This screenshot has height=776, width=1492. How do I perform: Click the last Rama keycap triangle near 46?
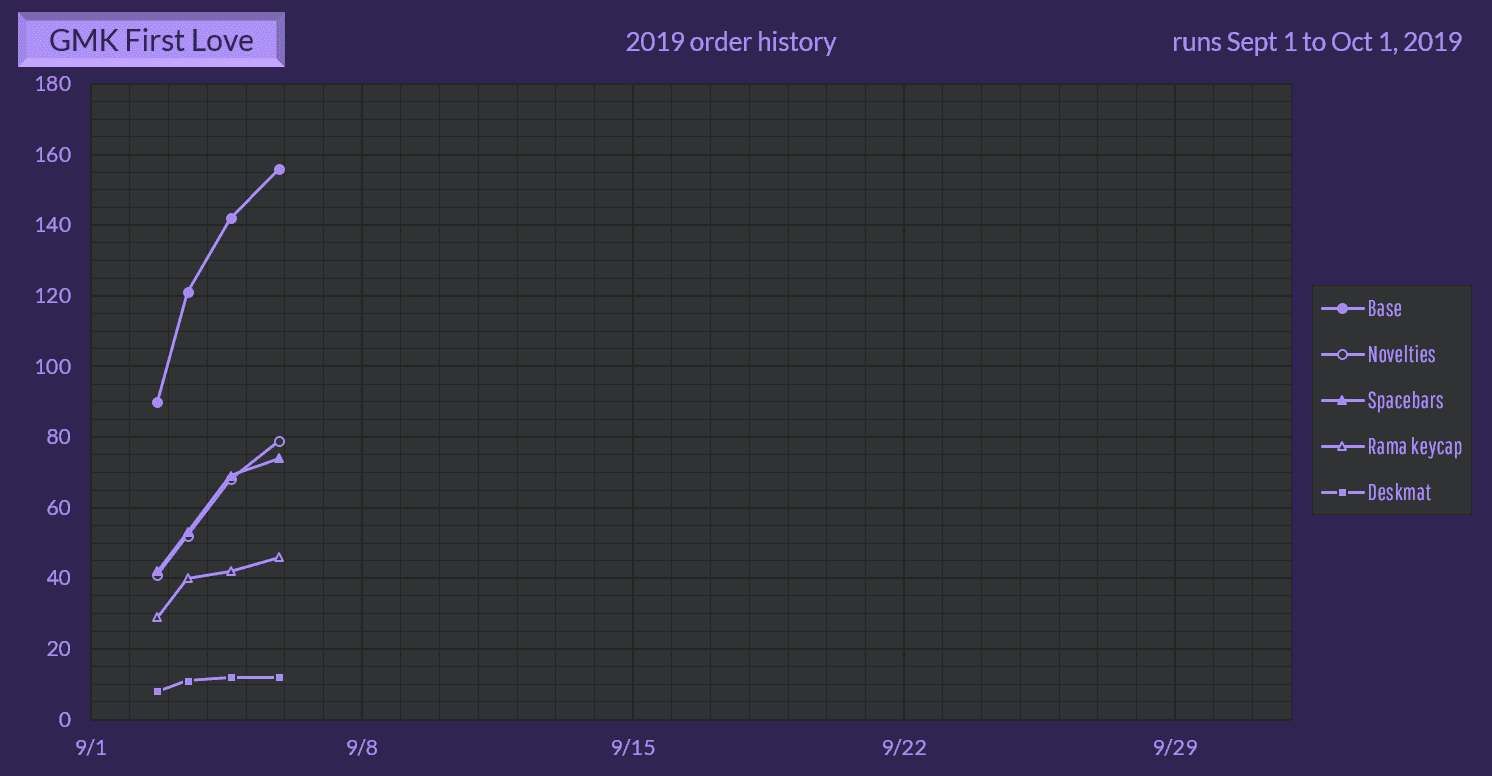279,557
